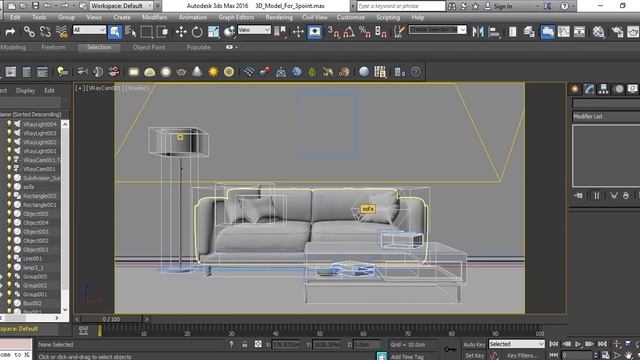Image resolution: width=640 pixels, height=360 pixels.
Task: Click the Key Filters button
Action: (522, 356)
